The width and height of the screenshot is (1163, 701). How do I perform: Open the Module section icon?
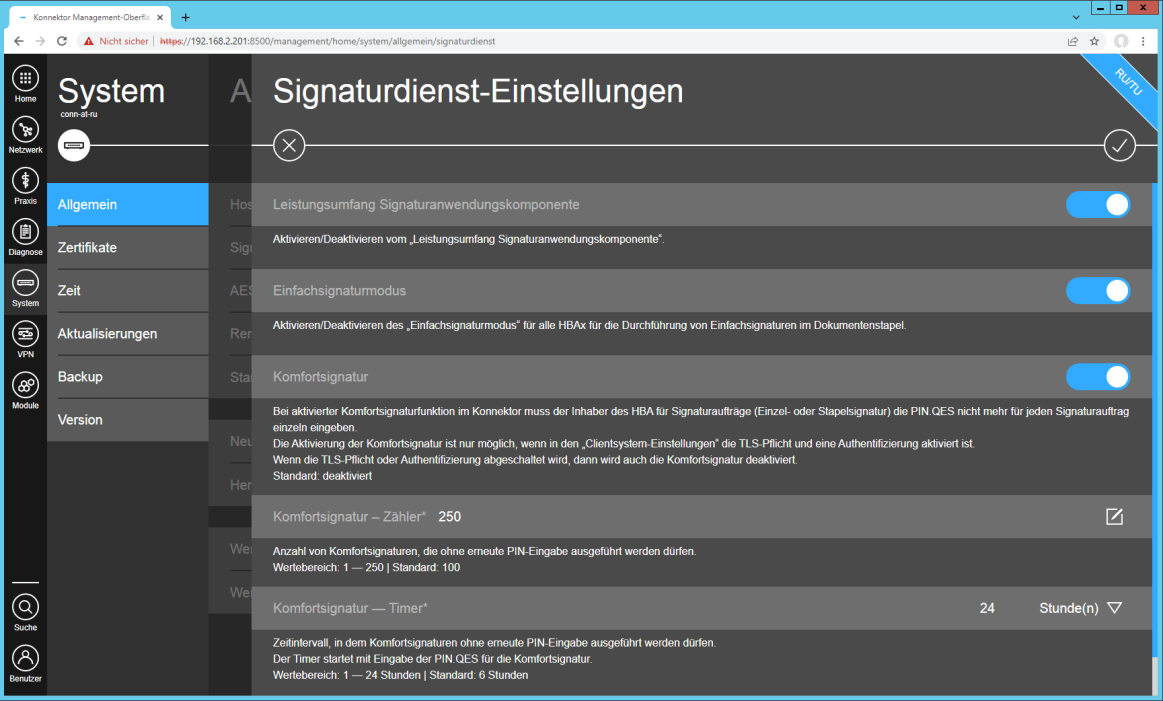(x=25, y=386)
